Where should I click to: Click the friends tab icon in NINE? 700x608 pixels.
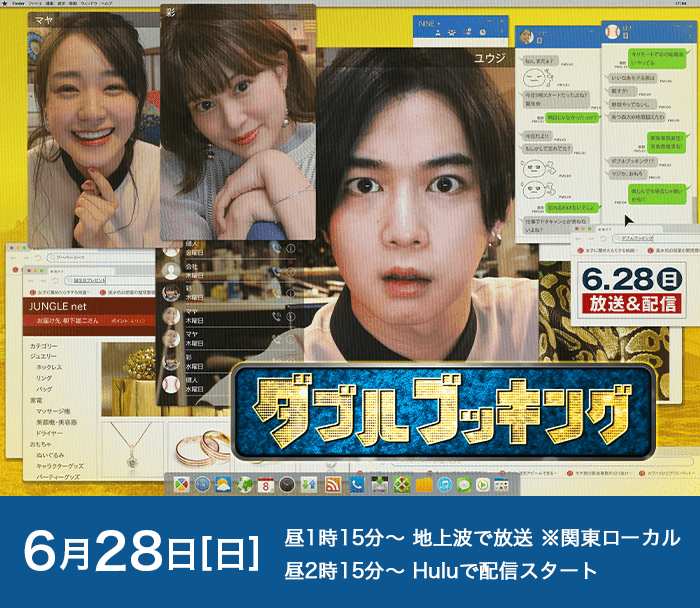(439, 32)
